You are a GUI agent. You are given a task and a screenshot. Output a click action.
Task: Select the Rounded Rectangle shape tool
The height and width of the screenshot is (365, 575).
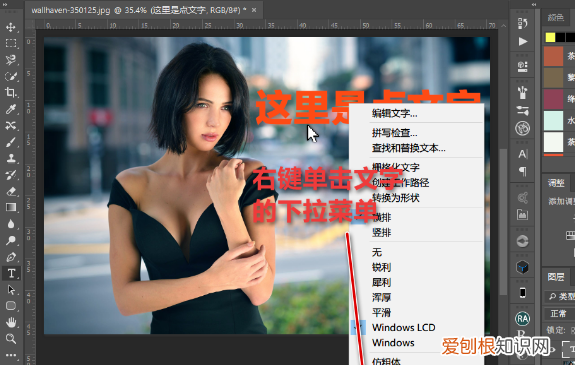click(11, 306)
